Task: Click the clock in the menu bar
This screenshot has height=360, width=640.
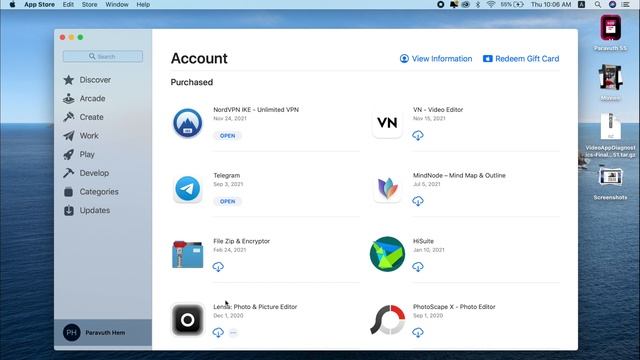Action: tap(551, 4)
